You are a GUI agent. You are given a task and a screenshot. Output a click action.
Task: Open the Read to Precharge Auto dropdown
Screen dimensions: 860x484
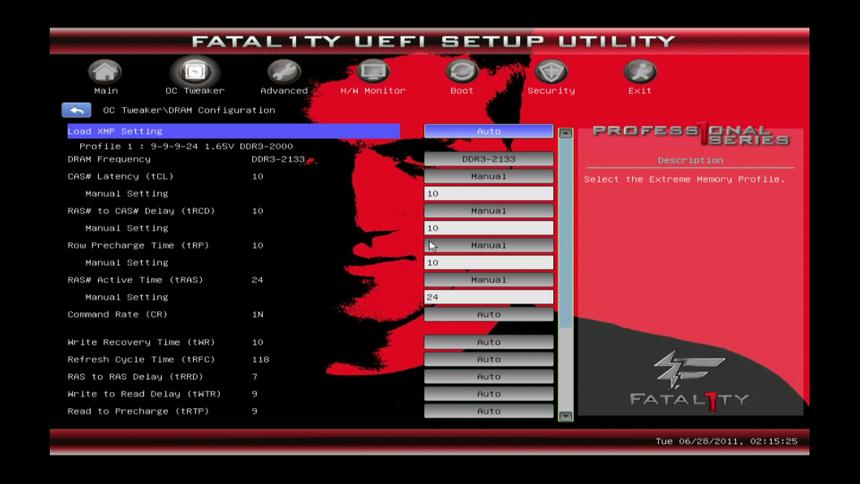[488, 411]
